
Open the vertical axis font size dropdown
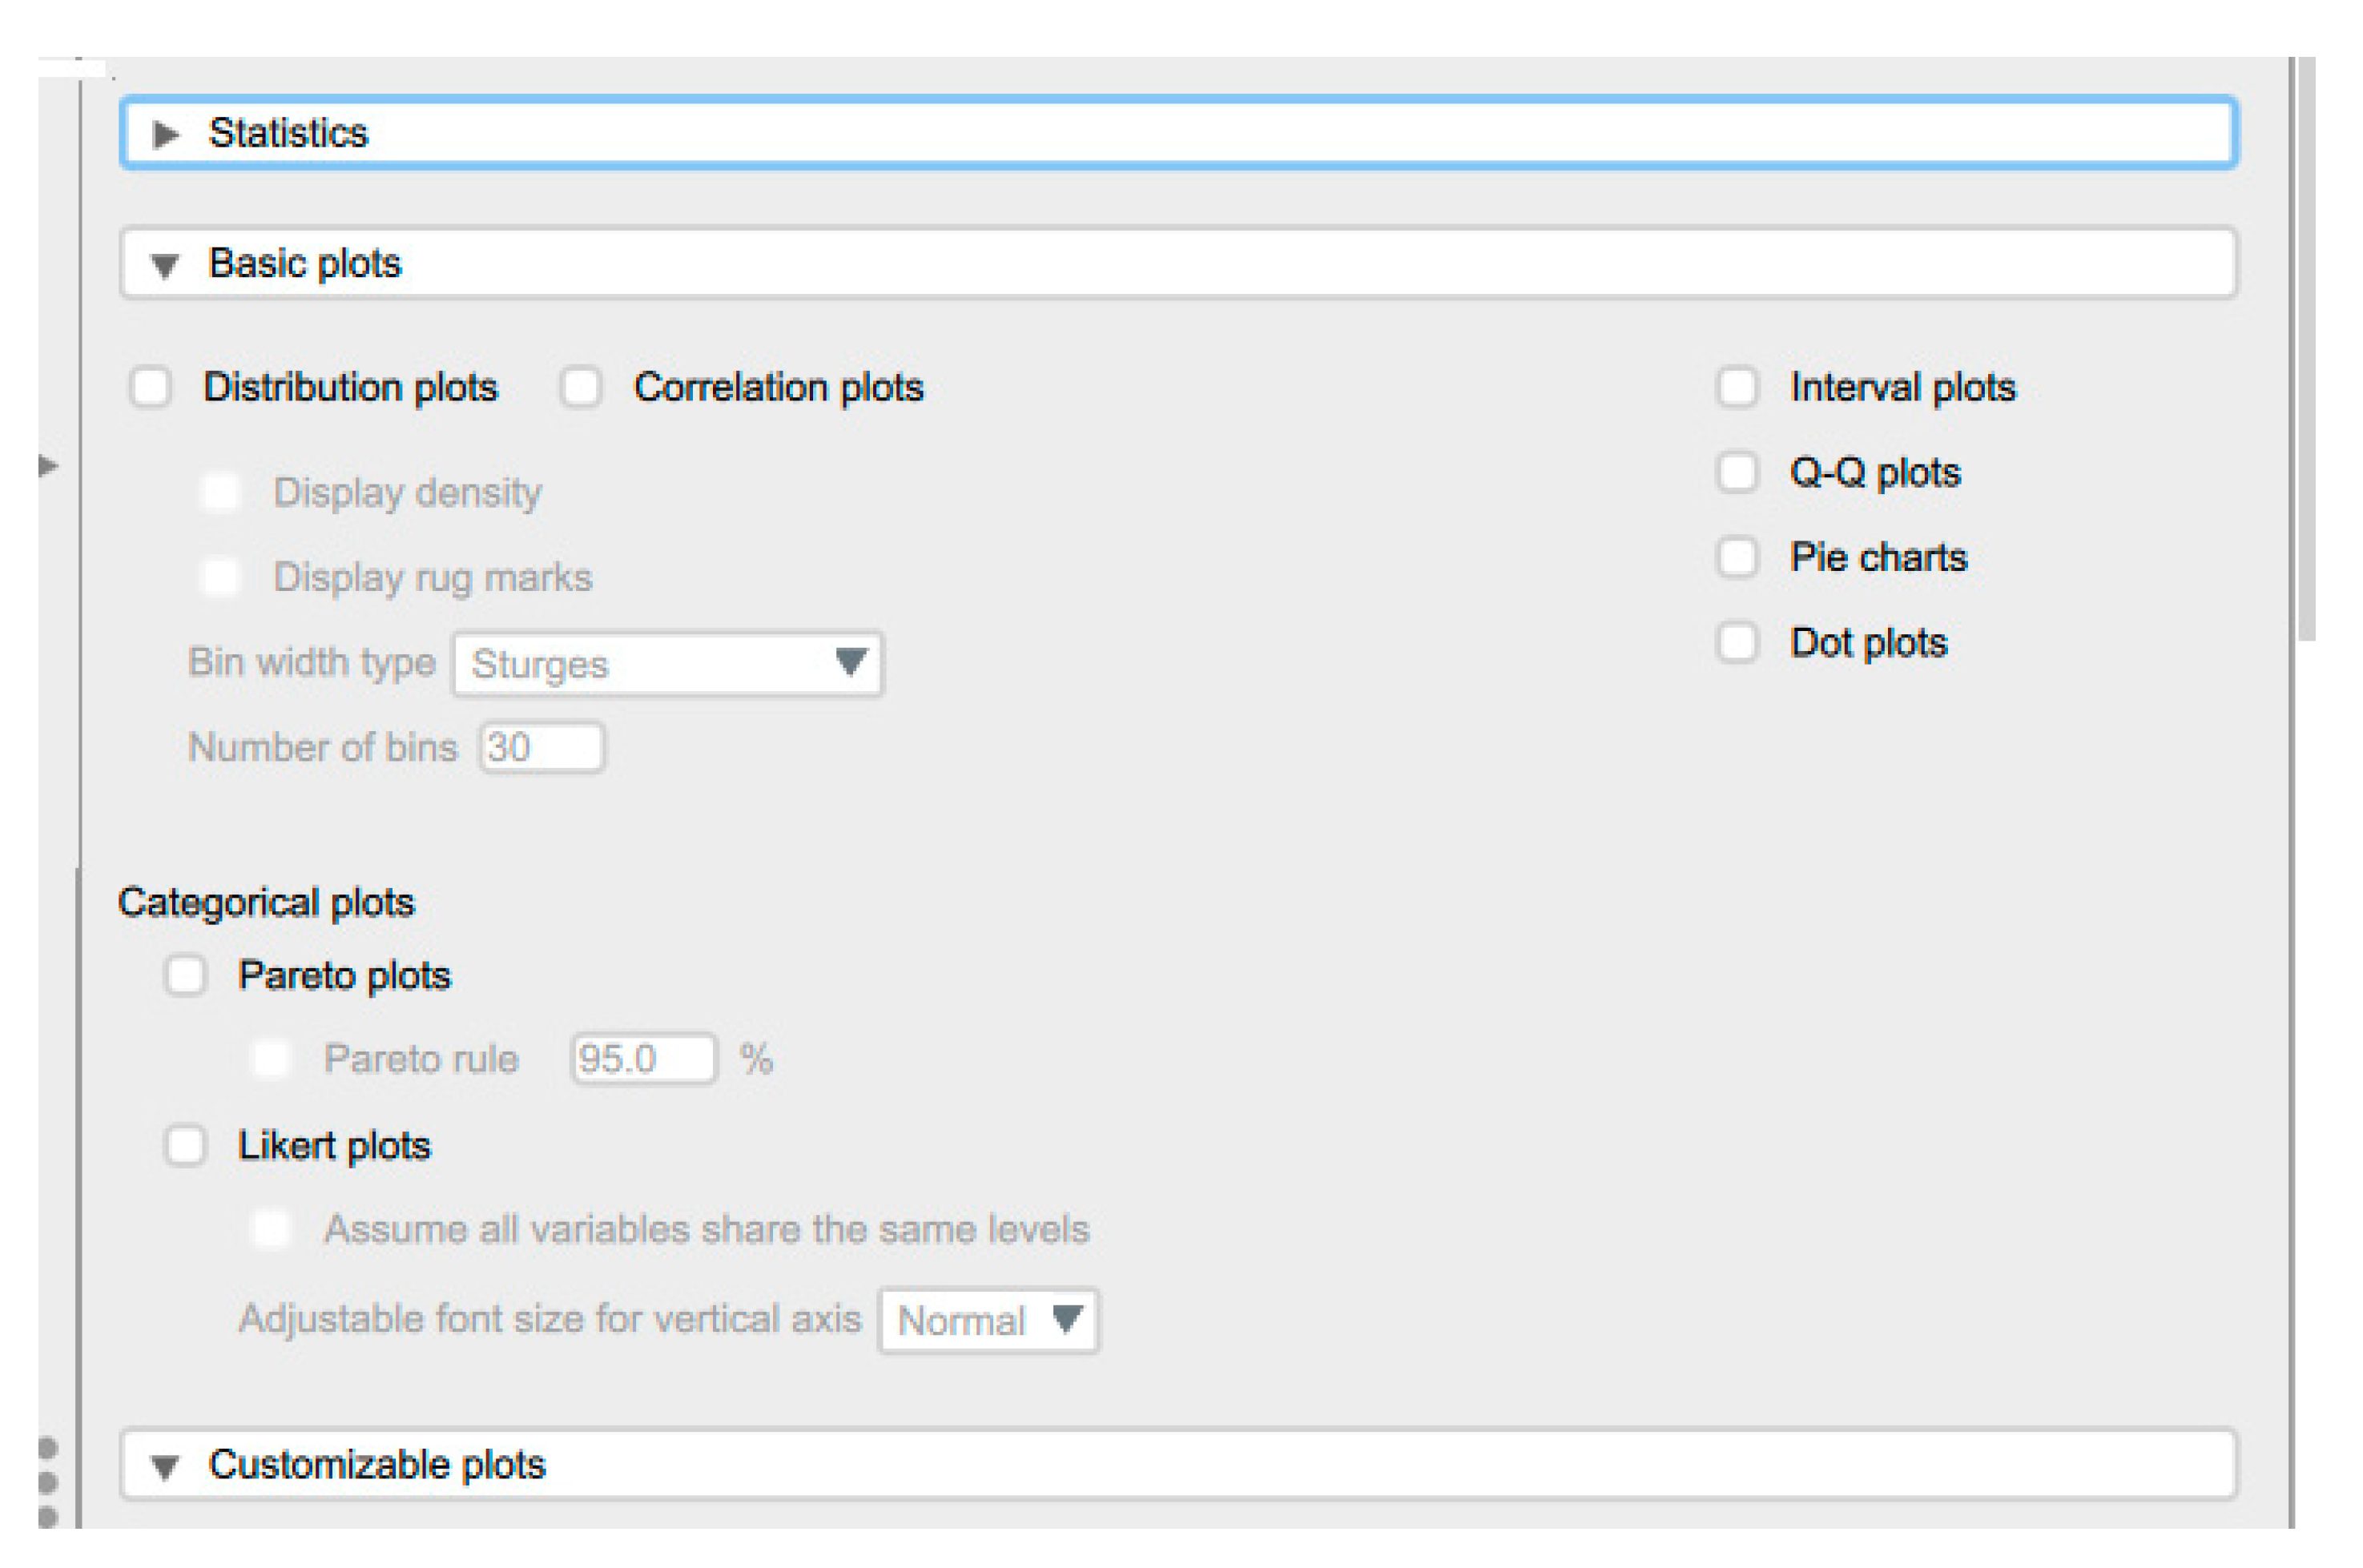[988, 1320]
